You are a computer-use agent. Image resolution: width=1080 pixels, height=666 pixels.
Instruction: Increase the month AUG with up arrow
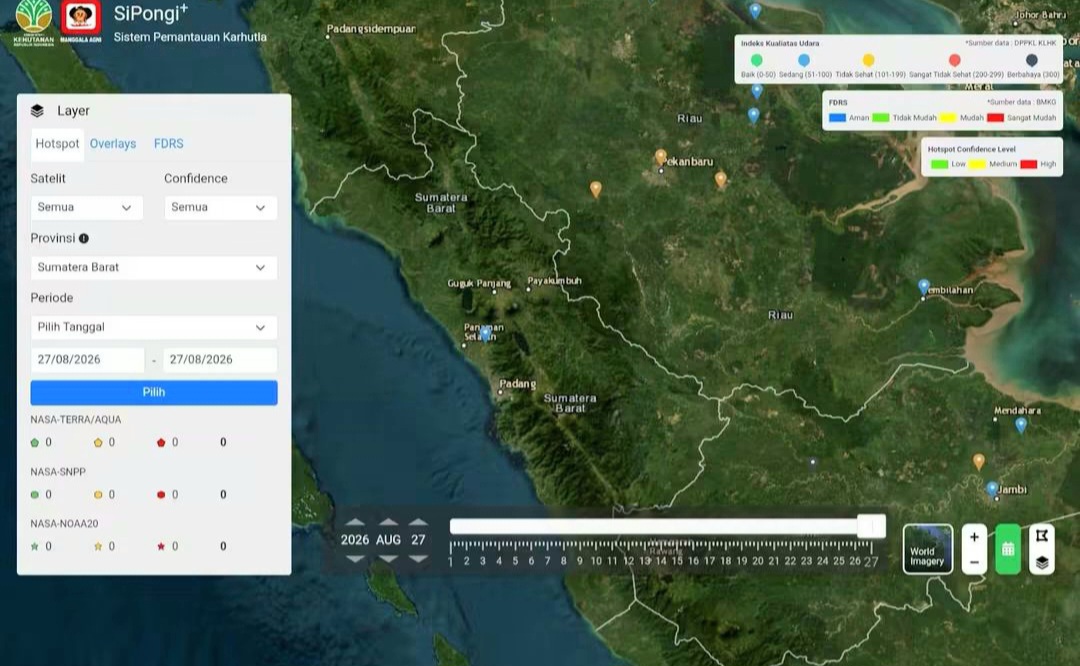[x=388, y=522]
